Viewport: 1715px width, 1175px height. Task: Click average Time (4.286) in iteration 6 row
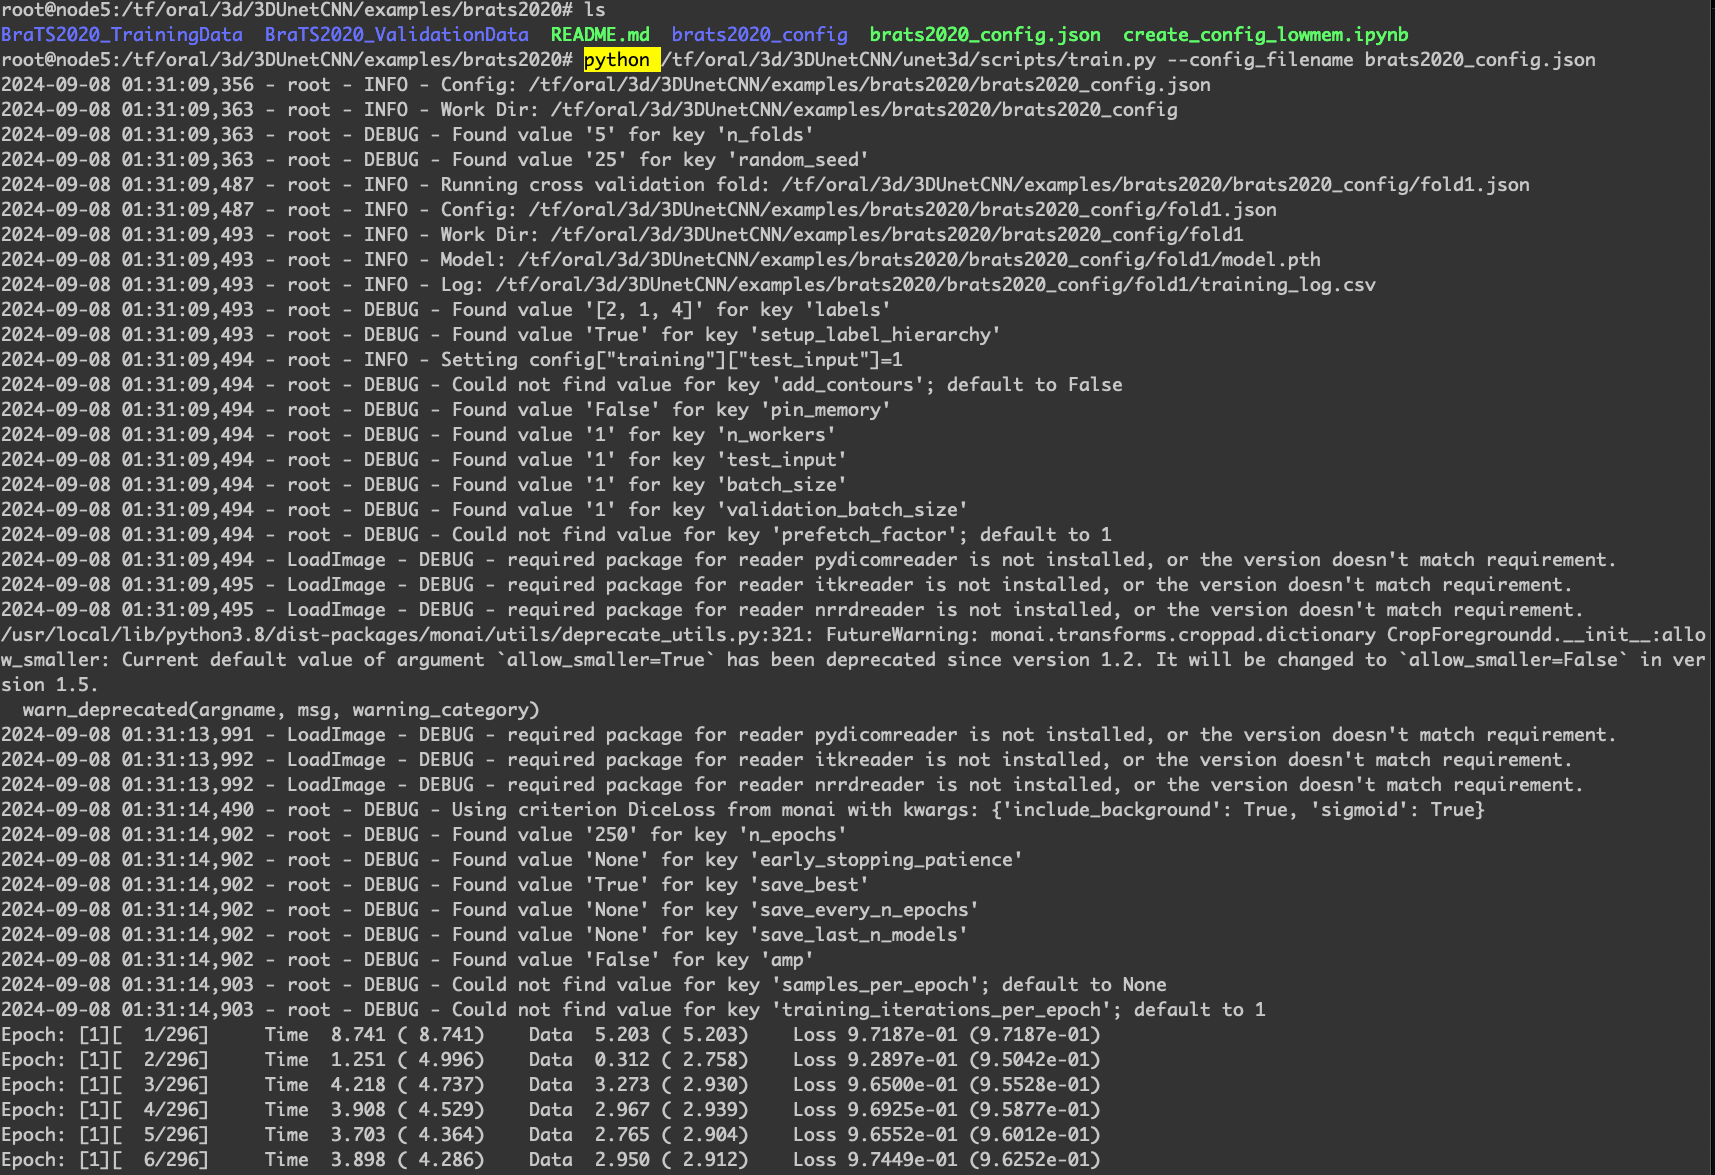(441, 1160)
